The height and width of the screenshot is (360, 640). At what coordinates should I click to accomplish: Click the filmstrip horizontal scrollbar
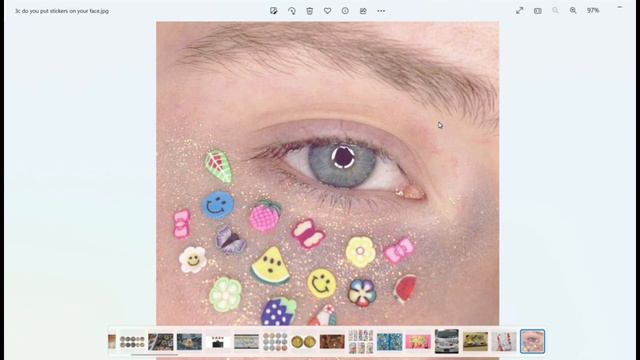tap(154, 355)
